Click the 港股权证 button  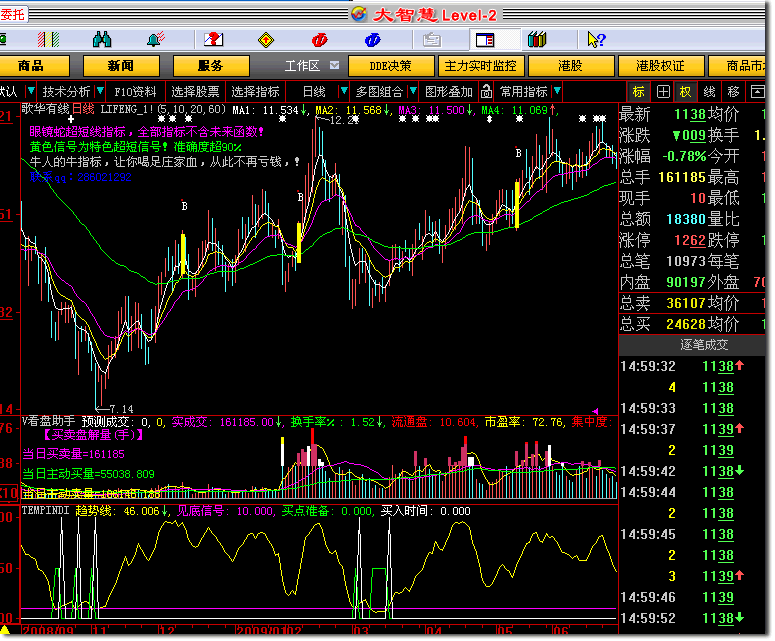tap(660, 66)
